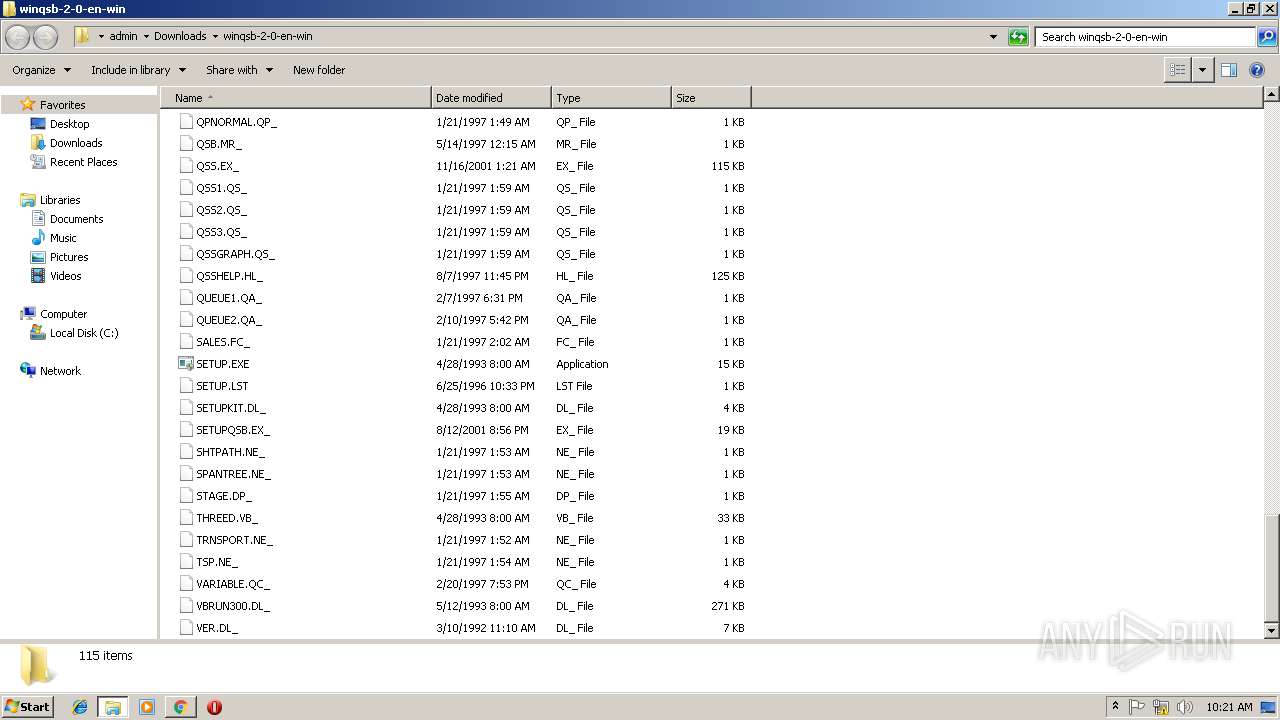Select Downloads in Favorites
This screenshot has height=720, width=1280.
pos(76,143)
